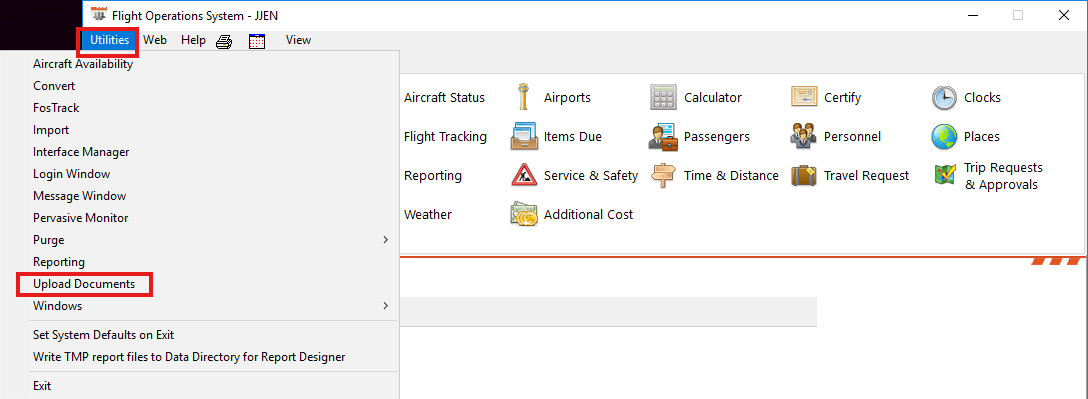Open the Web menu
This screenshot has width=1088, height=399.
(155, 40)
